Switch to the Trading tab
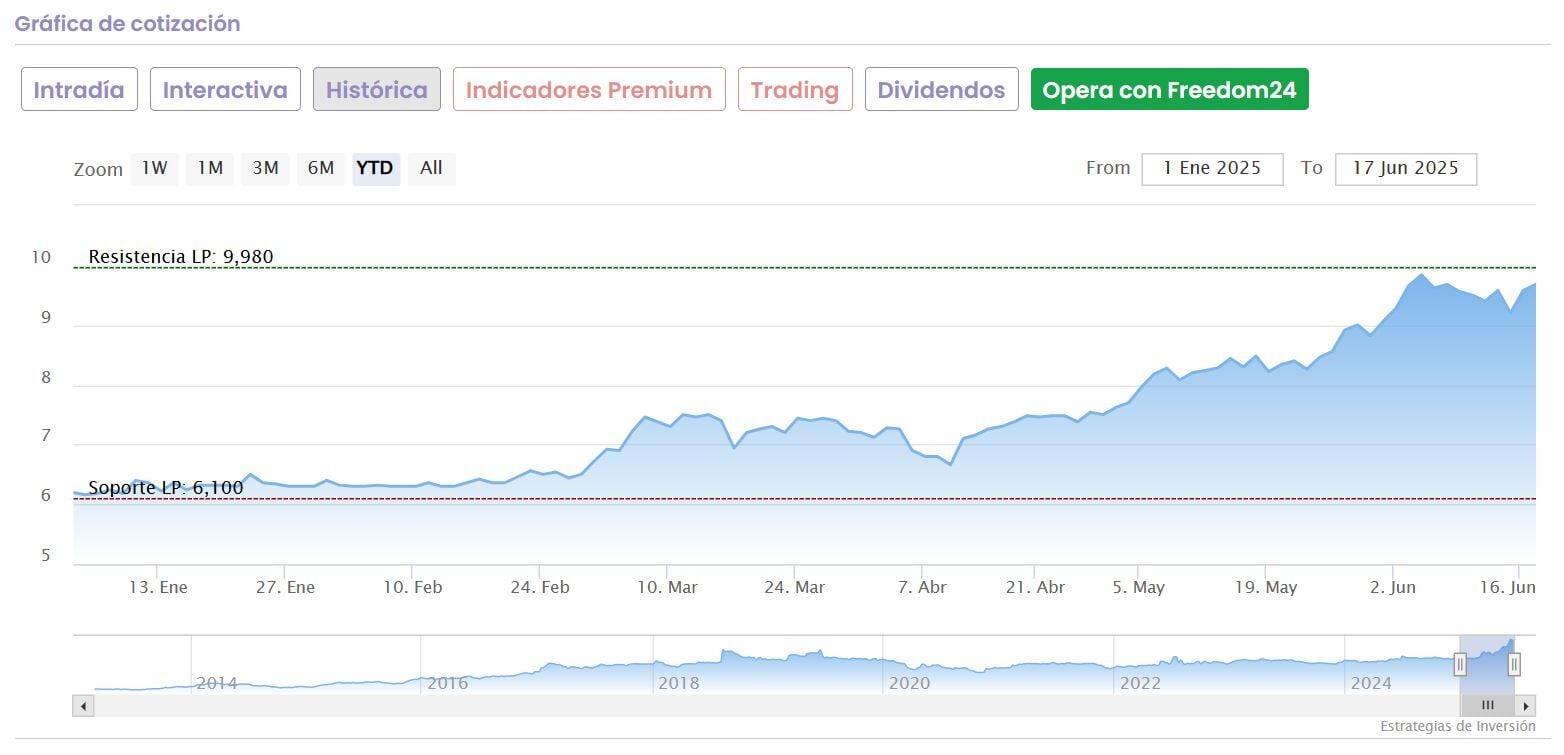1564x755 pixels. point(795,90)
